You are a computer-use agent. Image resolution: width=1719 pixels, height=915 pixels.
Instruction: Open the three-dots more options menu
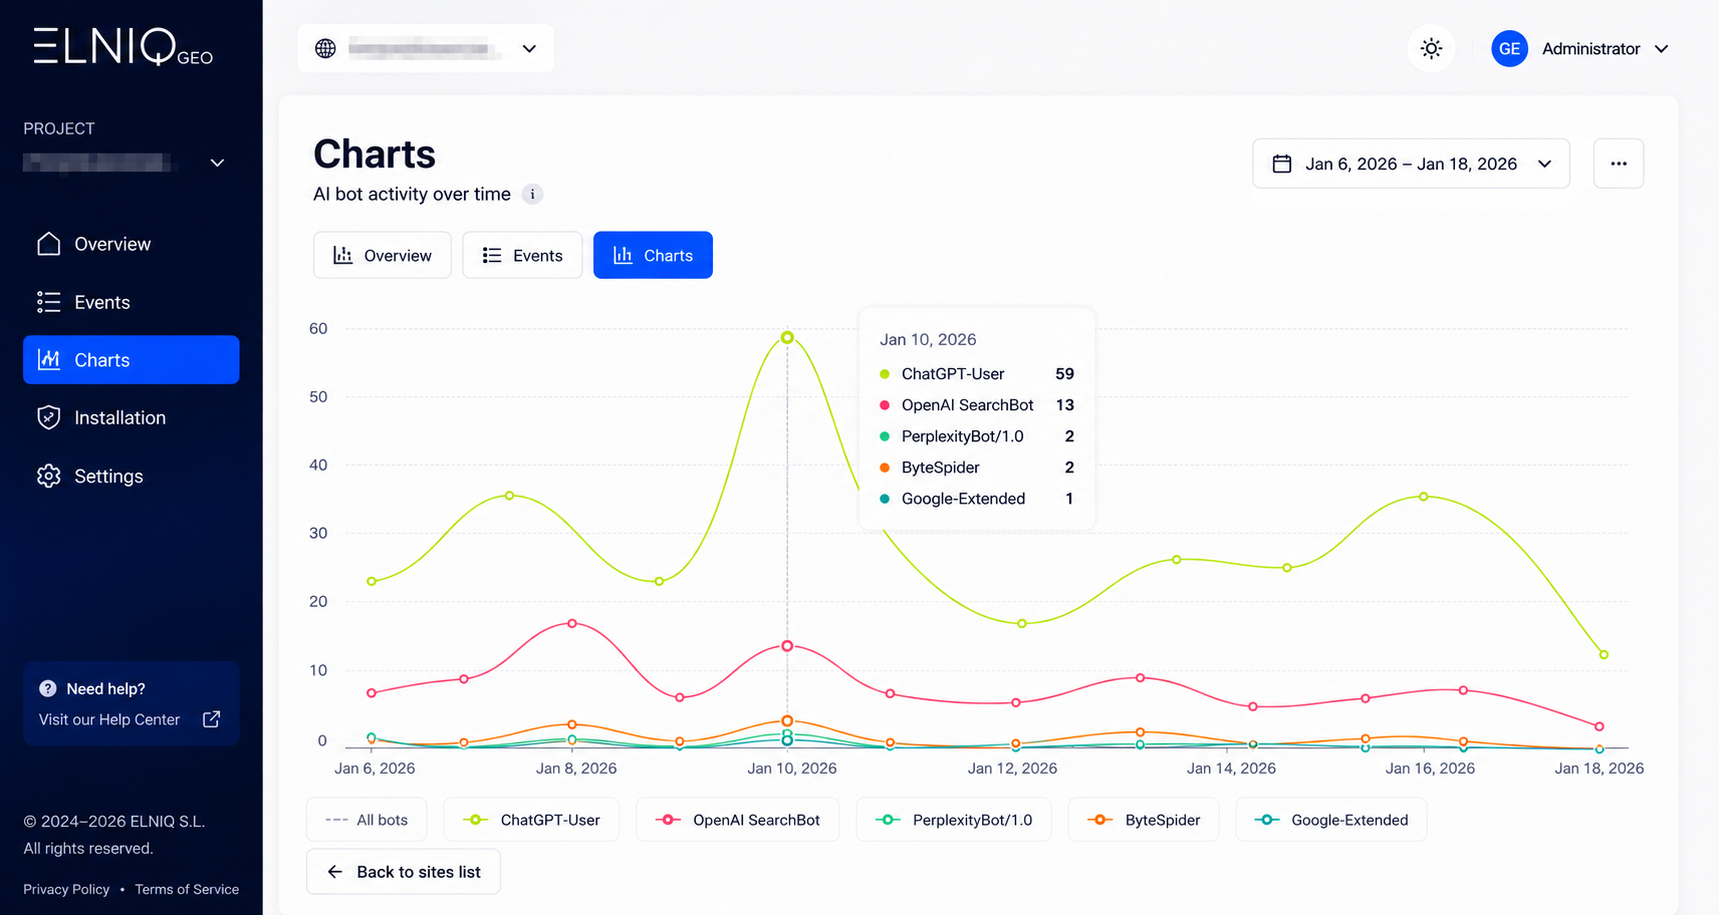click(1618, 164)
